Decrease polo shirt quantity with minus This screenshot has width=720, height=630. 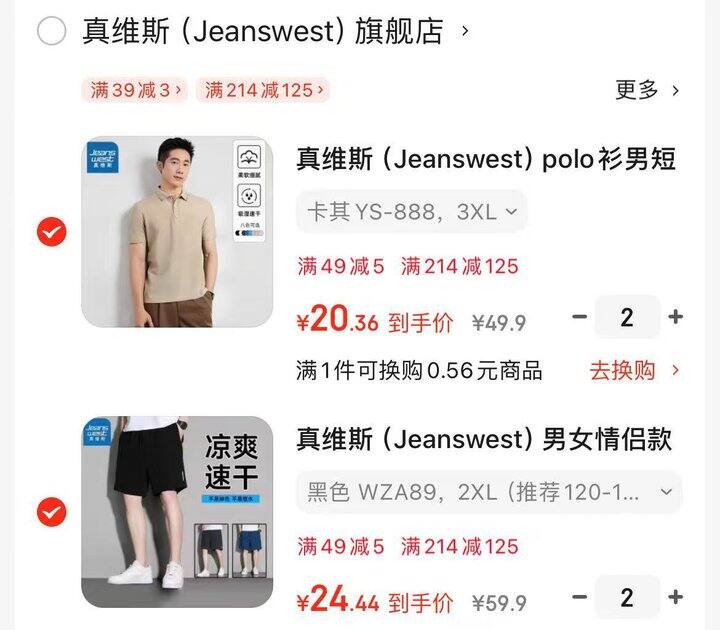(x=579, y=316)
